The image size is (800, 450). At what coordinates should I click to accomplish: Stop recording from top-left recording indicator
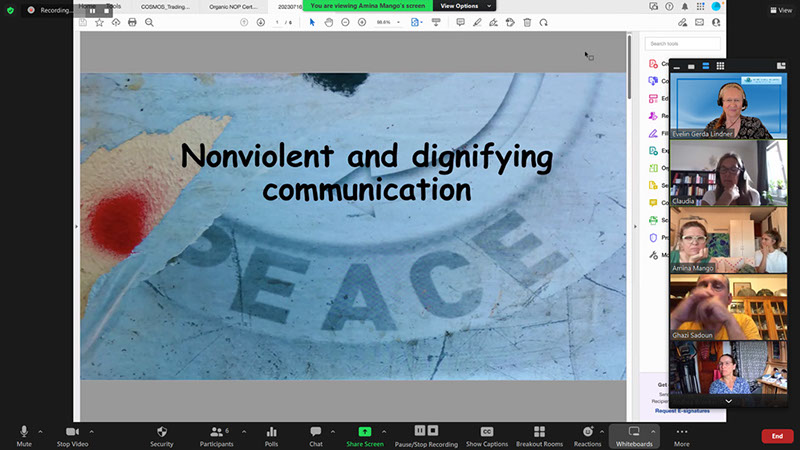[106, 10]
